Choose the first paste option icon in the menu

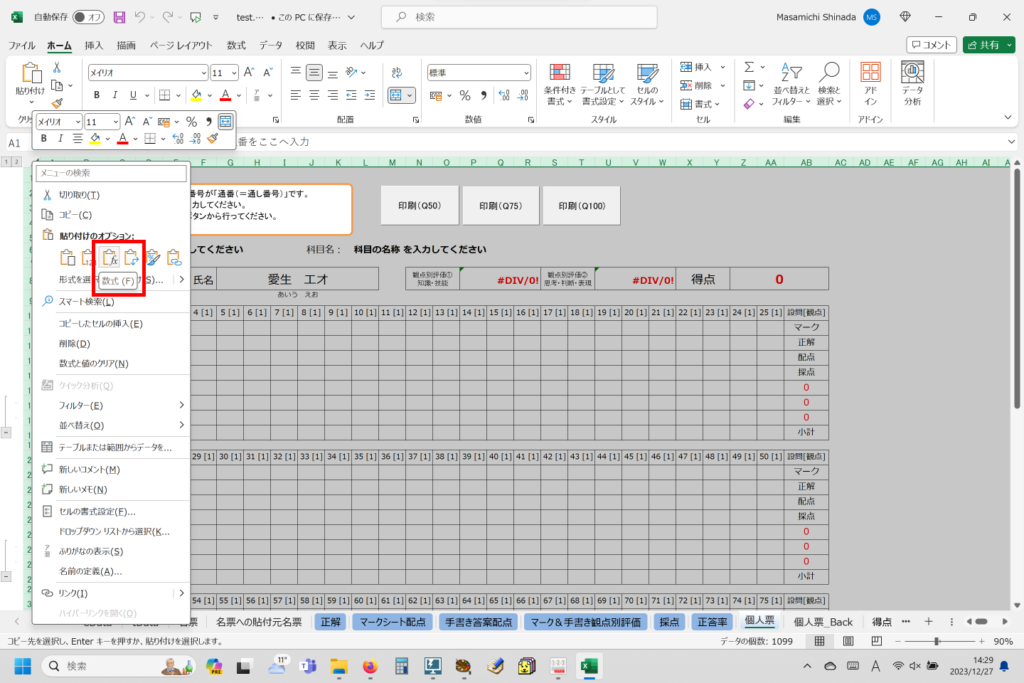68,258
